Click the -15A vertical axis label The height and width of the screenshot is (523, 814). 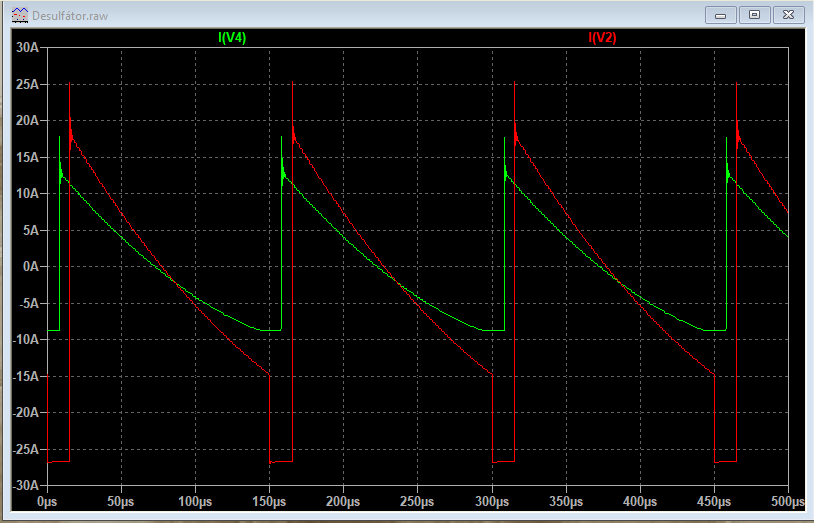[x=26, y=376]
